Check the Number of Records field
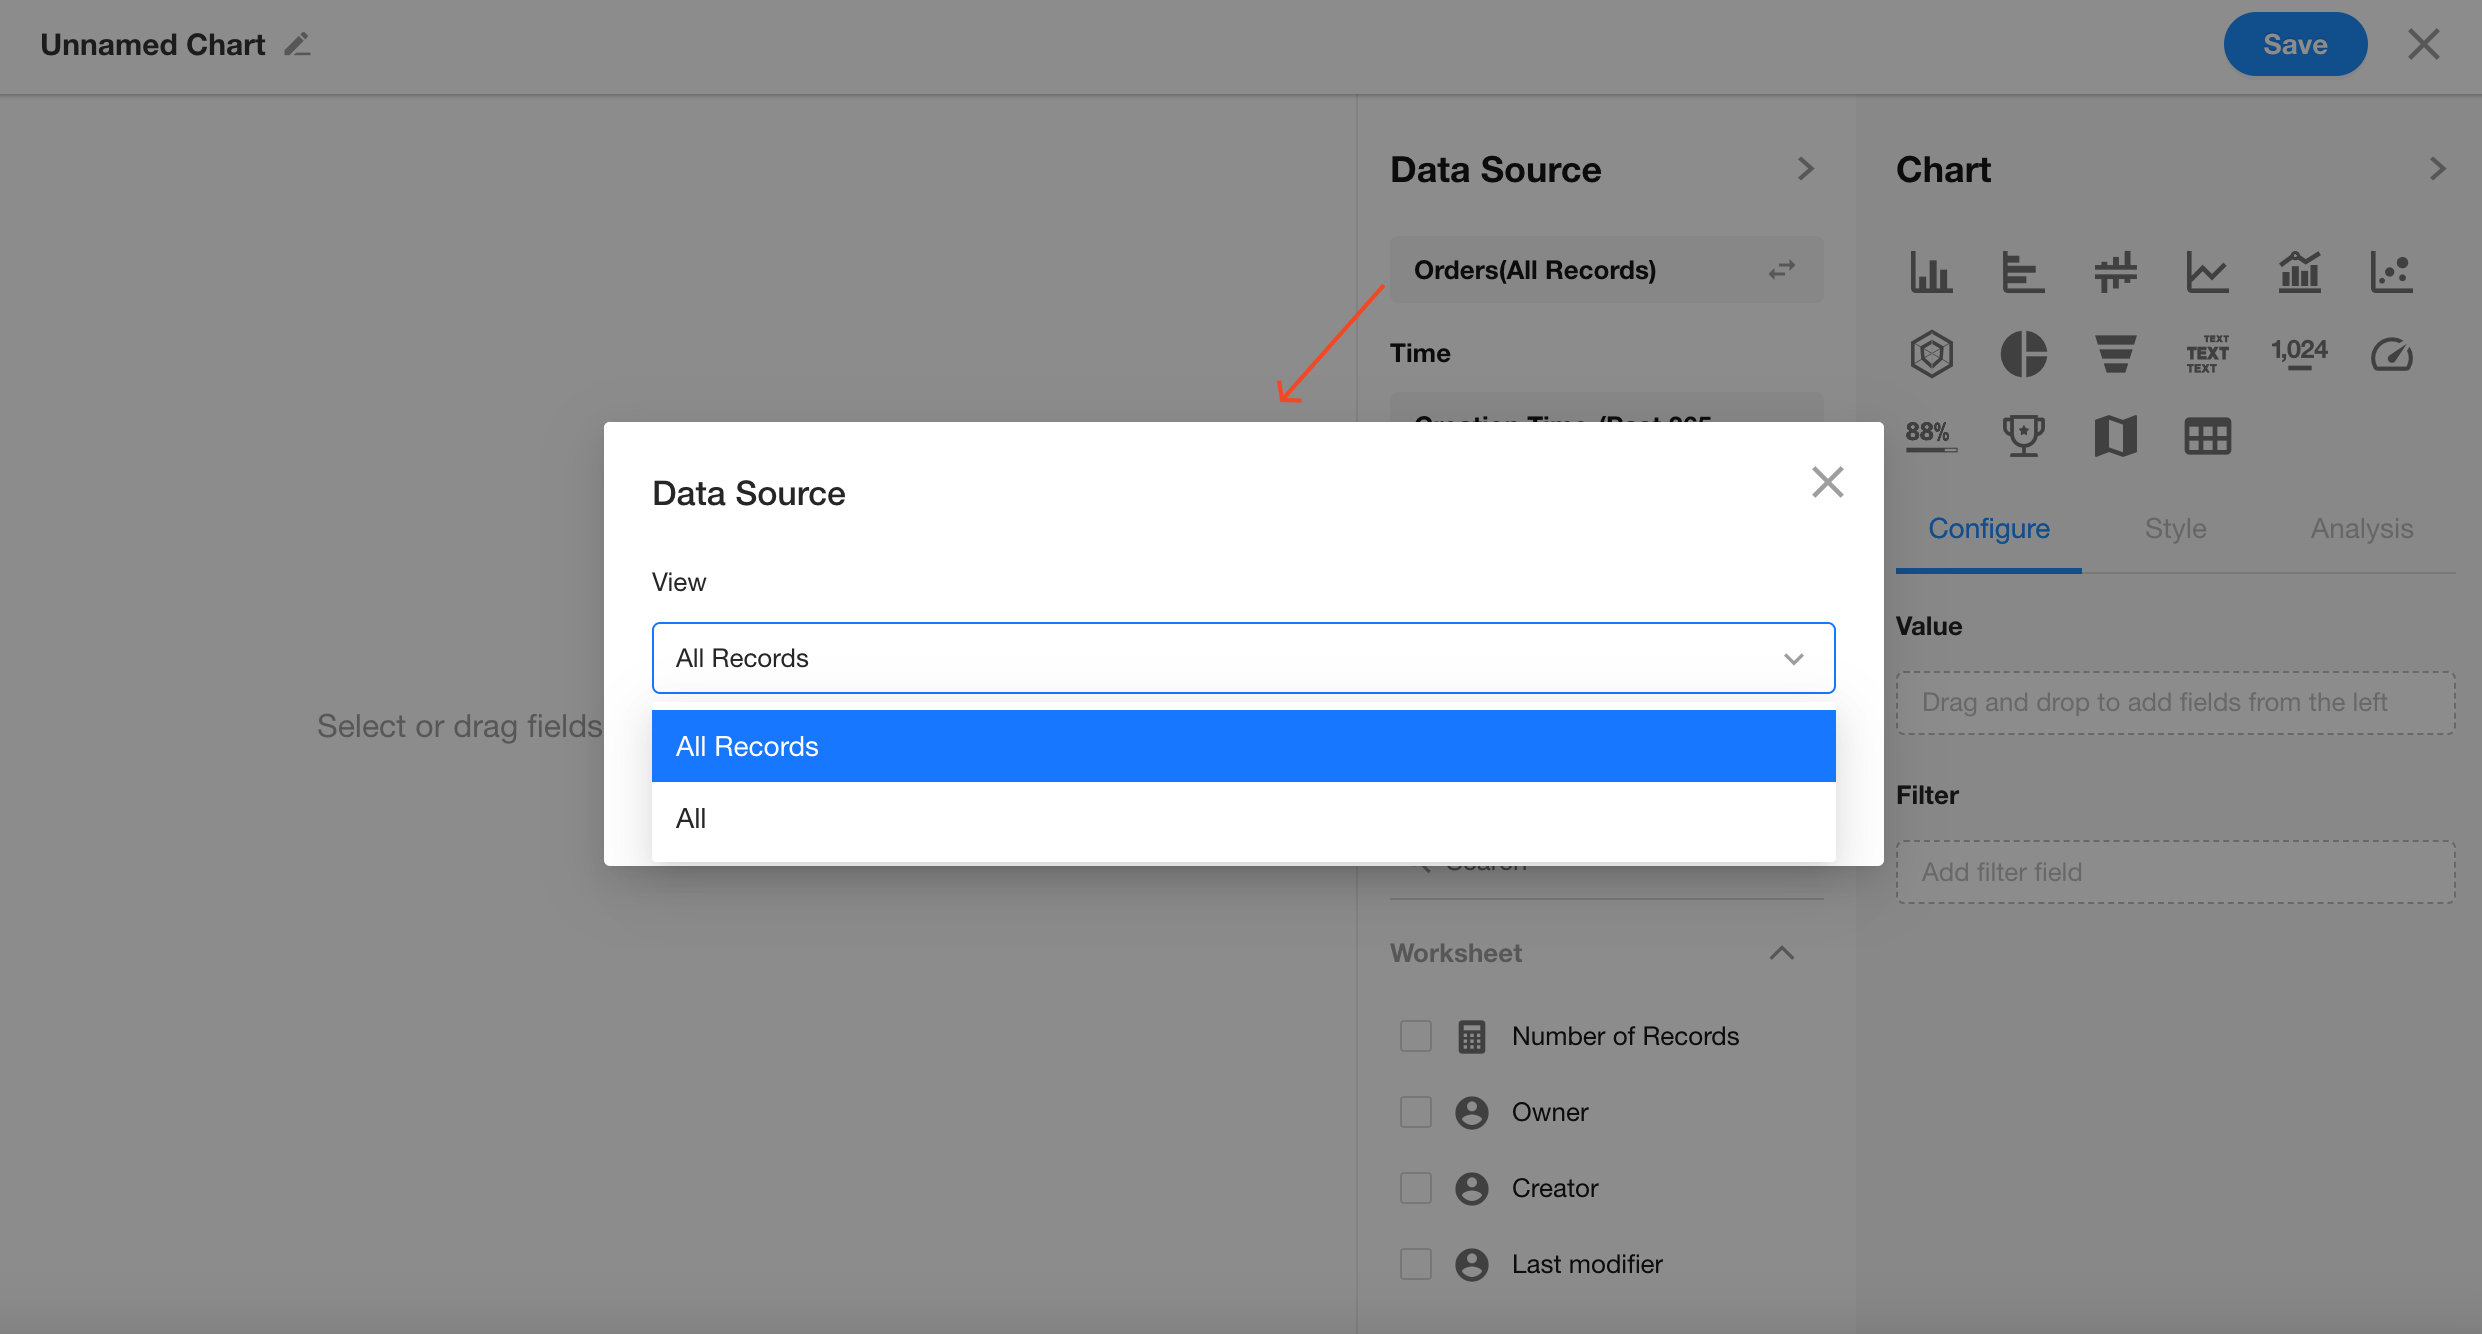The width and height of the screenshot is (2482, 1334). click(x=1415, y=1036)
